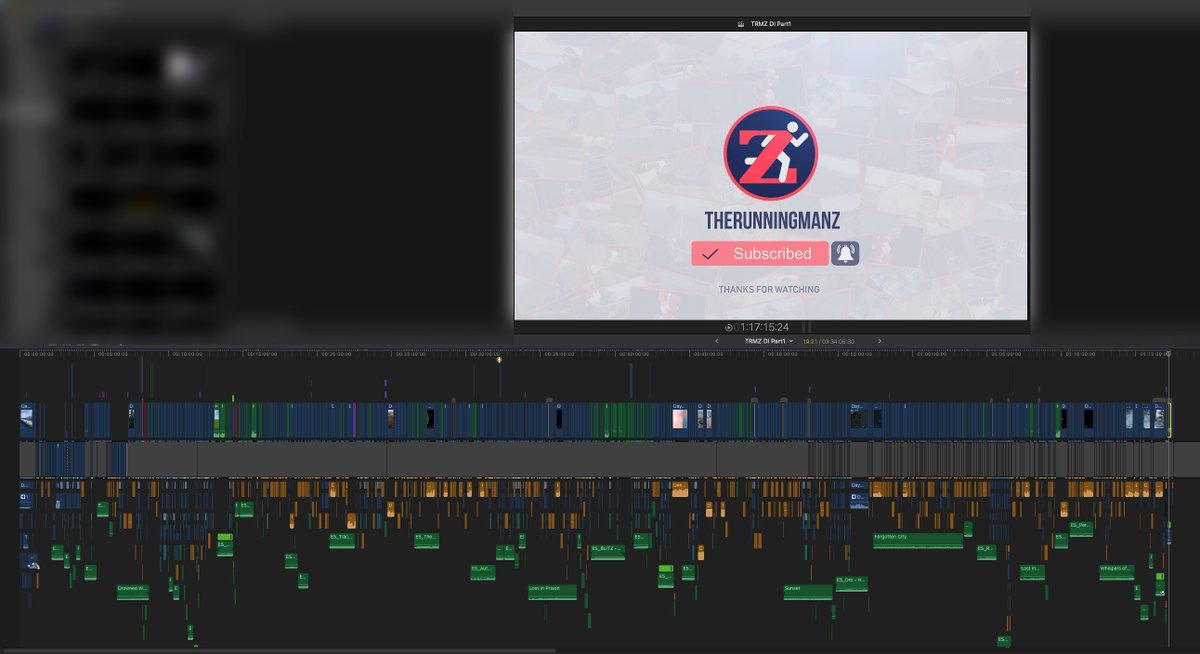This screenshot has width=1200, height=654.
Task: Select the Lost in Prison audio clip
Action: pyautogui.click(x=552, y=591)
